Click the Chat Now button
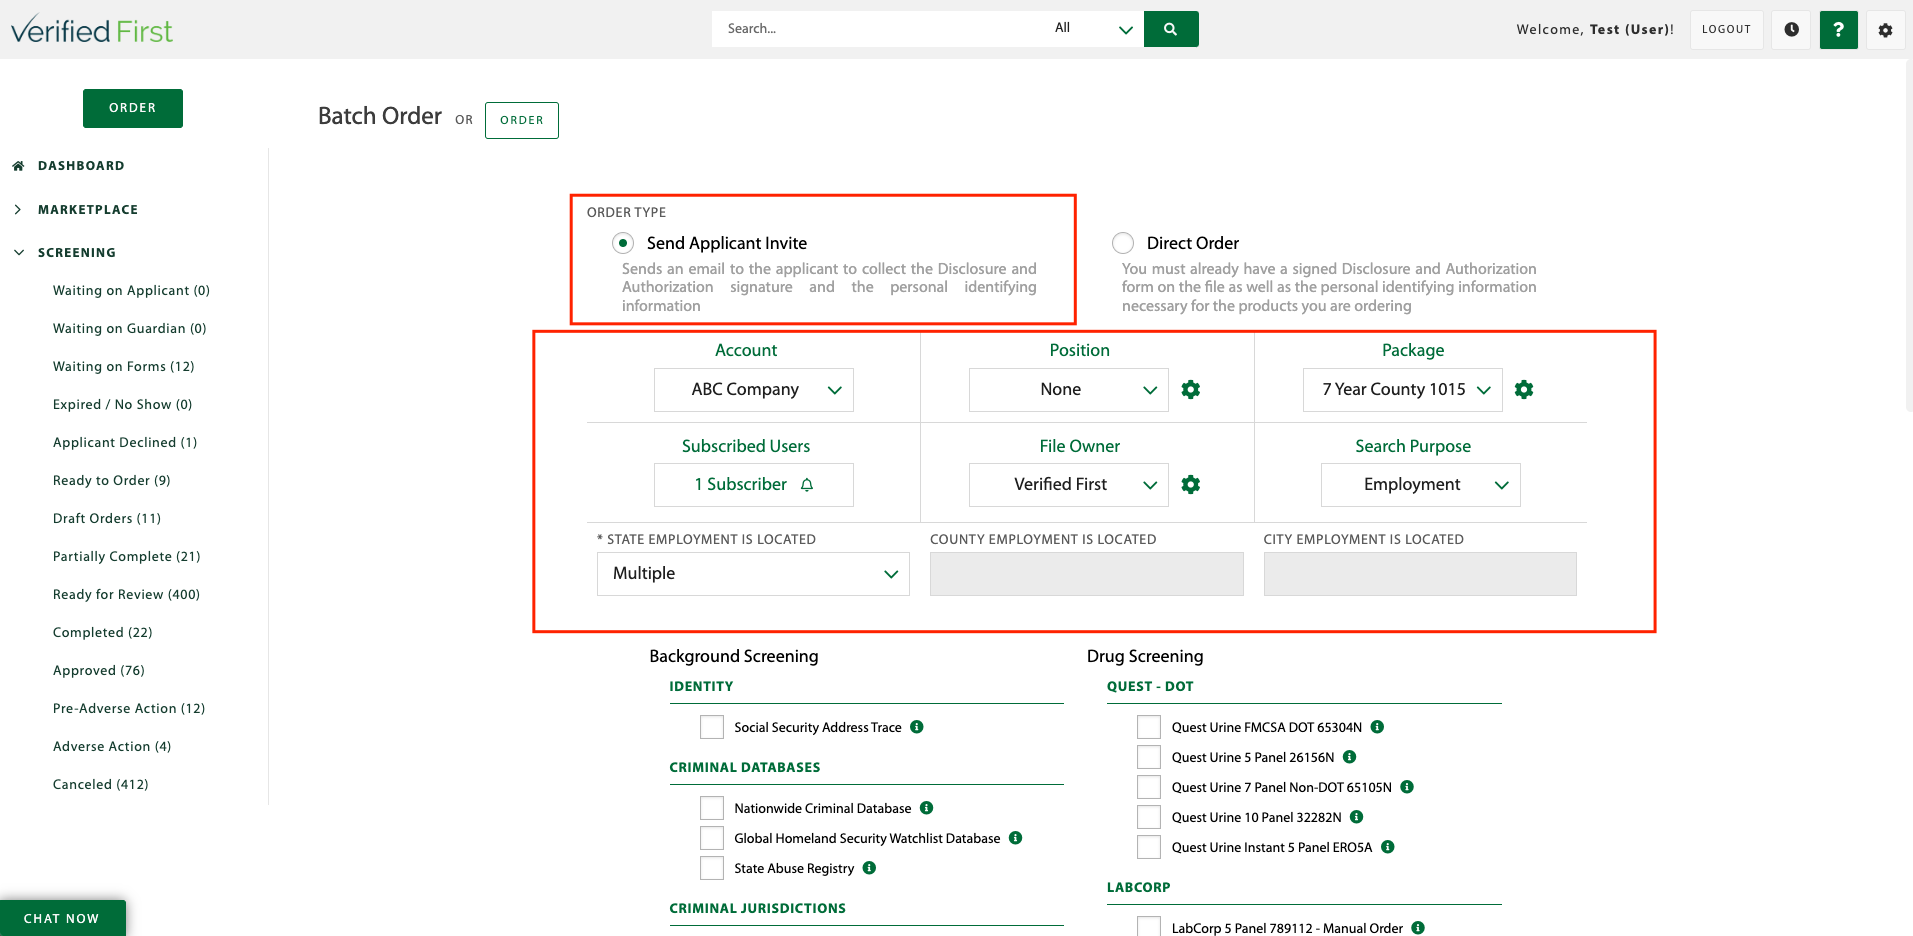Viewport: 1913px width, 936px height. pyautogui.click(x=62, y=918)
